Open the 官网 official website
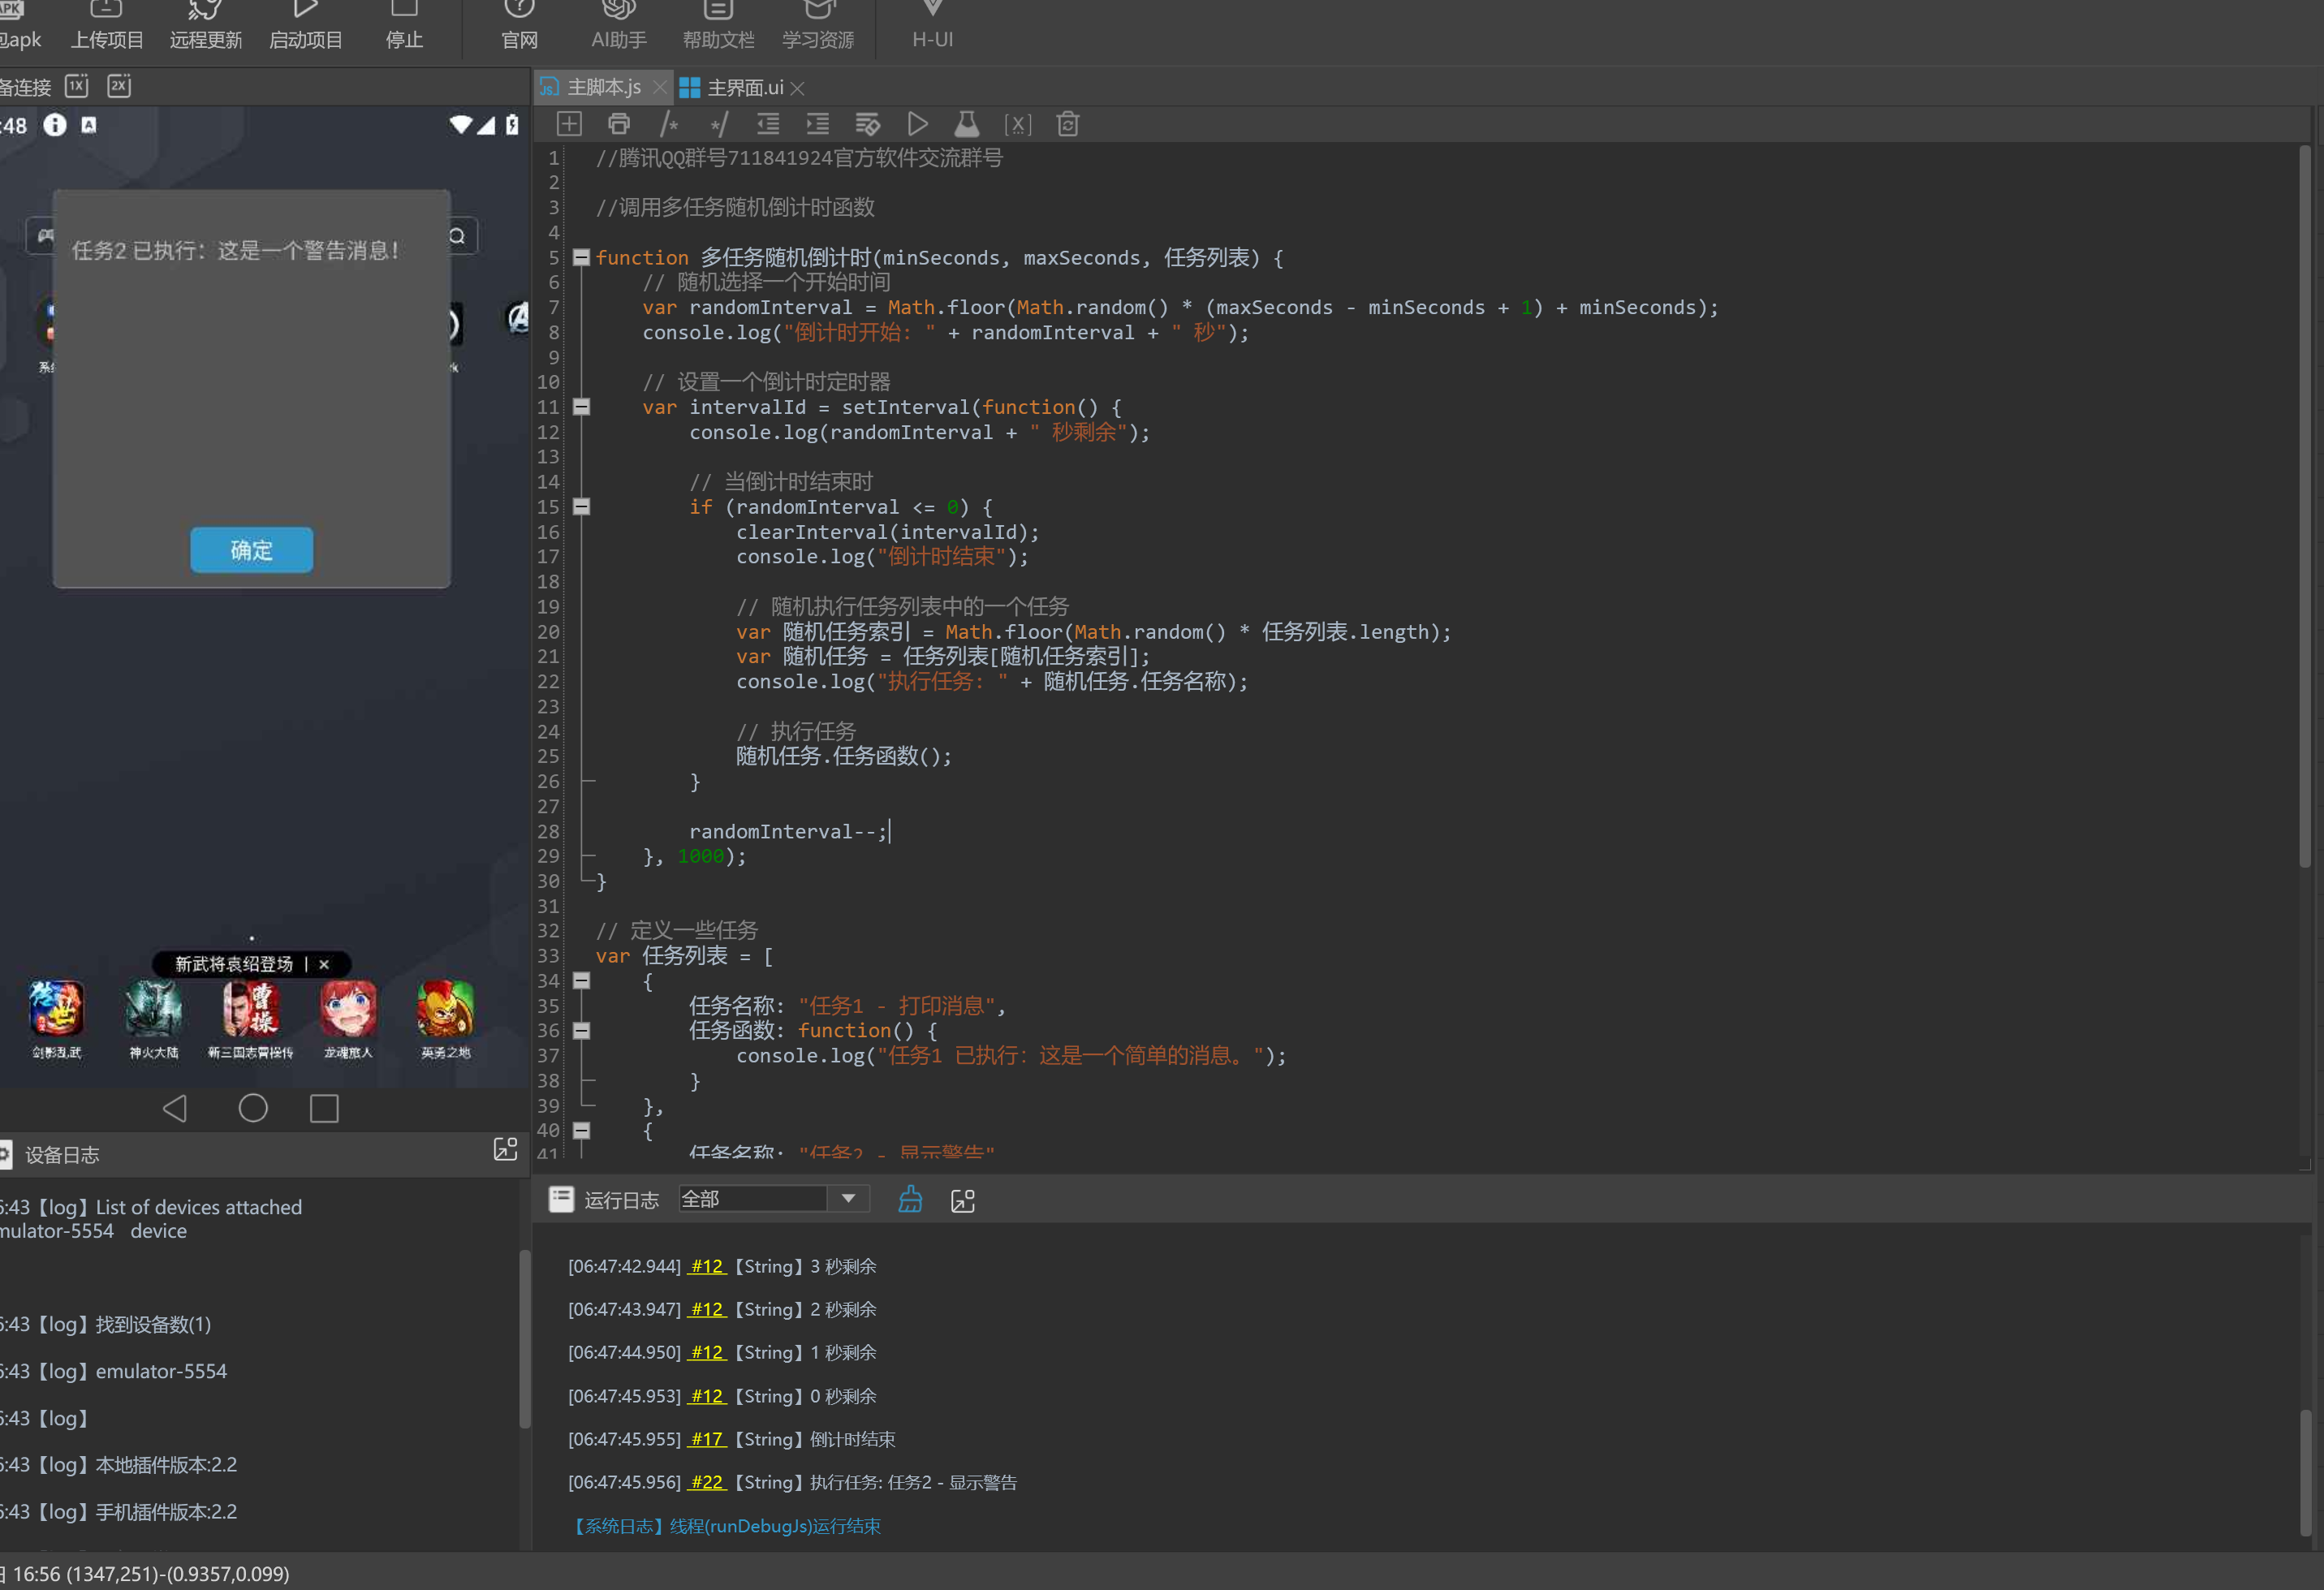The height and width of the screenshot is (1590, 2324). [519, 27]
